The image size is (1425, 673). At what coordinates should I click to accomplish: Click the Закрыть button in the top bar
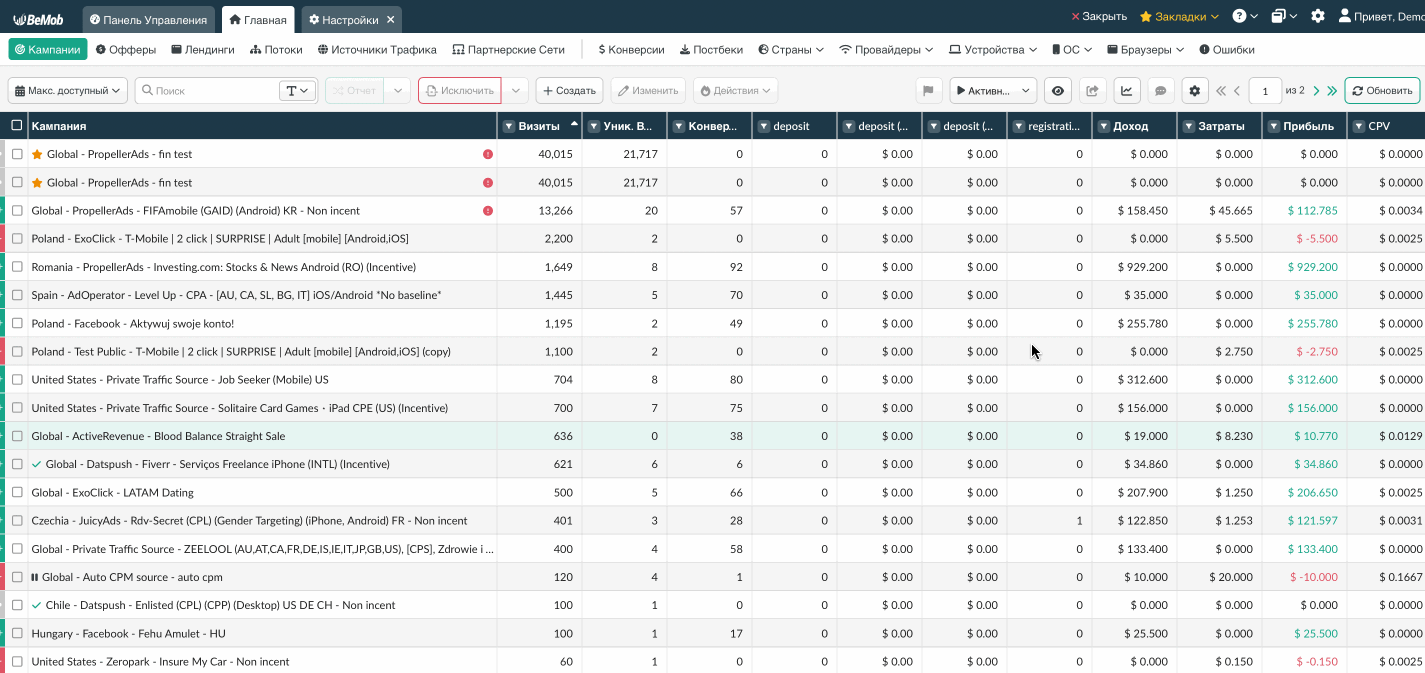(1099, 17)
